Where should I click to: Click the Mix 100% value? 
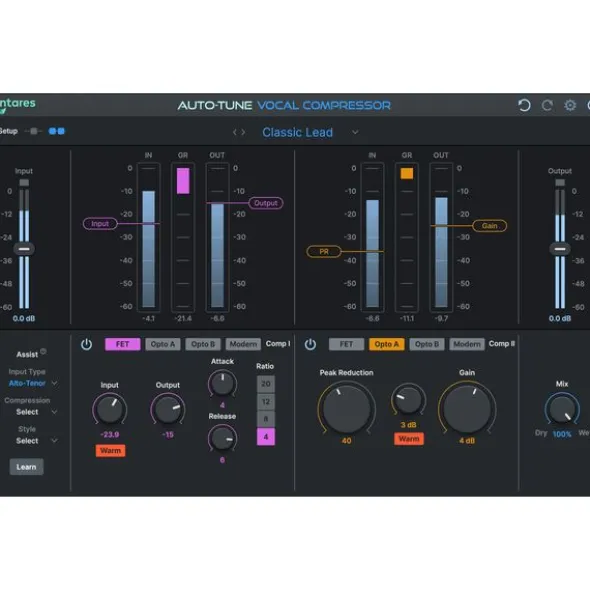562,434
